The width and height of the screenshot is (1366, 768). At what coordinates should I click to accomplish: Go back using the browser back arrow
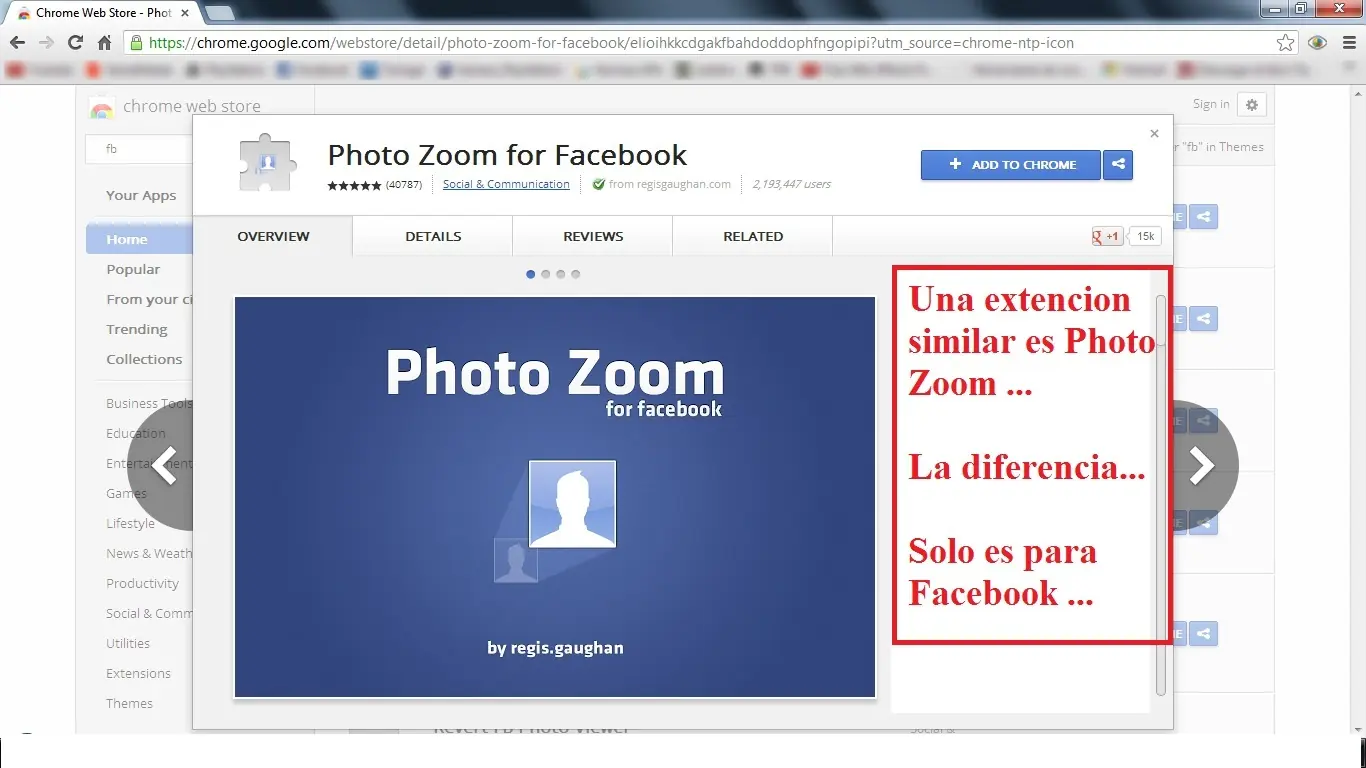[17, 43]
